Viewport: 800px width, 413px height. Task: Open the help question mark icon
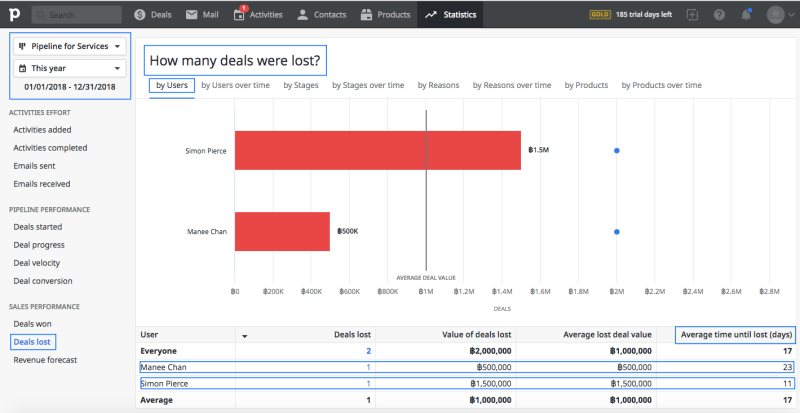[x=719, y=15]
